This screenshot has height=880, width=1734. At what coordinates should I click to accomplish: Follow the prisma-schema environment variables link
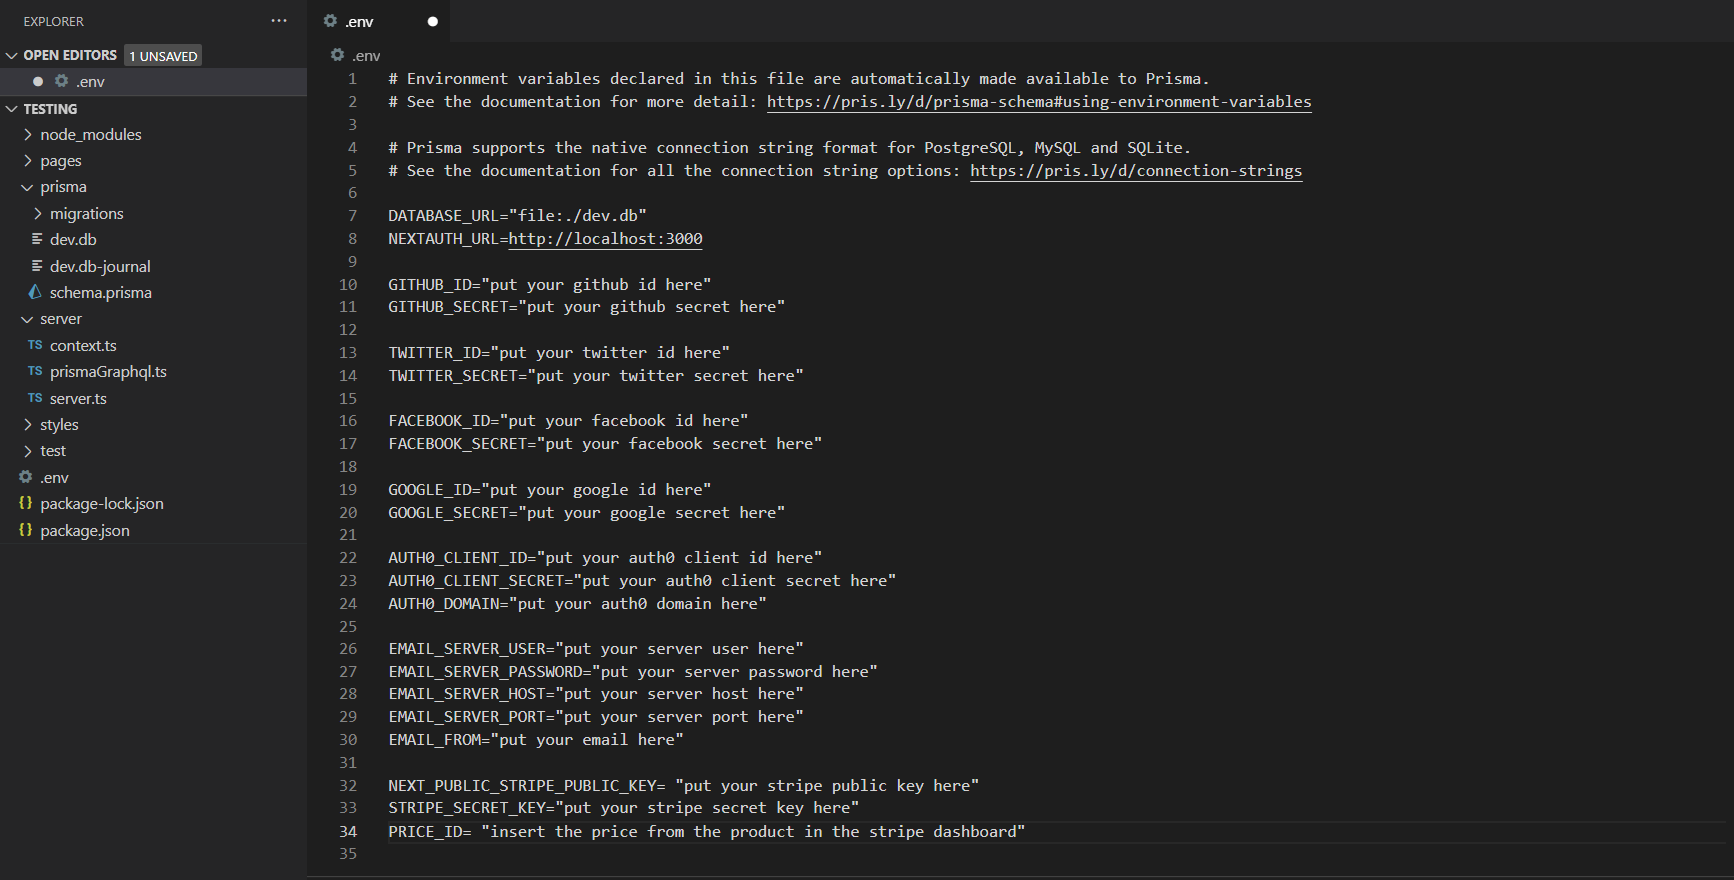pos(1039,101)
